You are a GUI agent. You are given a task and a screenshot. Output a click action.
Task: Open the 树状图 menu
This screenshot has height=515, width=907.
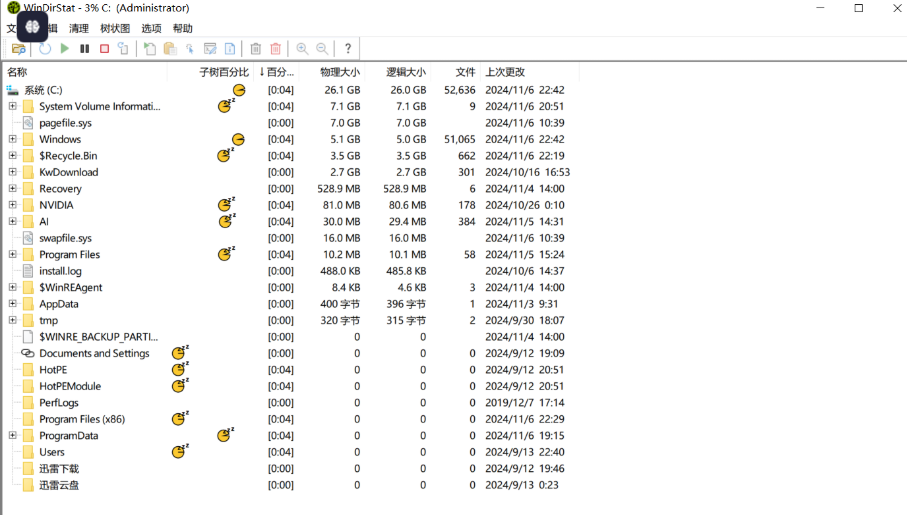pos(115,28)
